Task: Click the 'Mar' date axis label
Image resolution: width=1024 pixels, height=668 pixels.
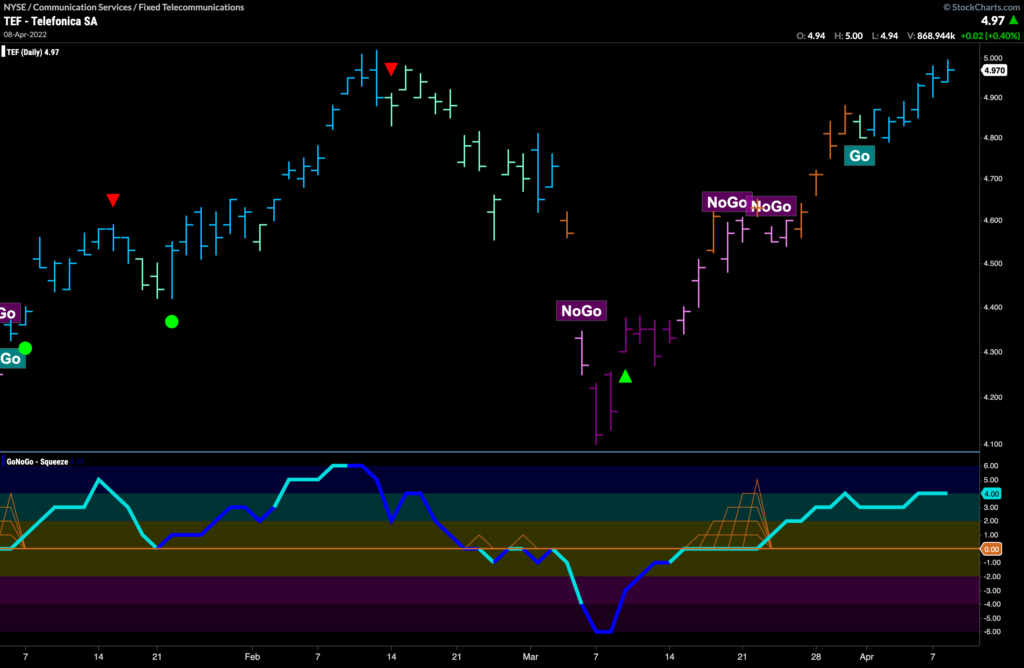Action: pyautogui.click(x=530, y=657)
